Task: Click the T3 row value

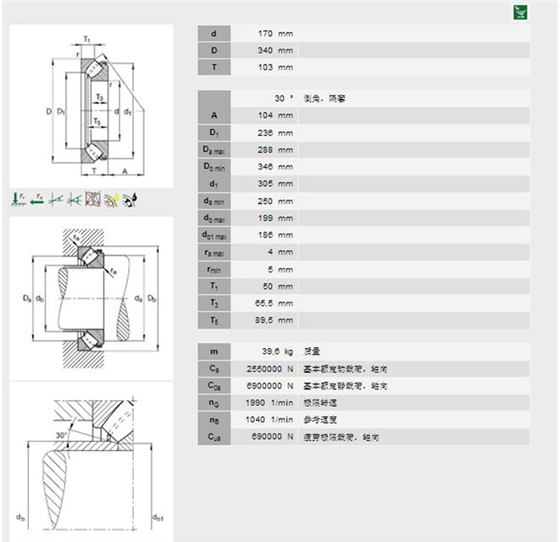Action: point(274,303)
